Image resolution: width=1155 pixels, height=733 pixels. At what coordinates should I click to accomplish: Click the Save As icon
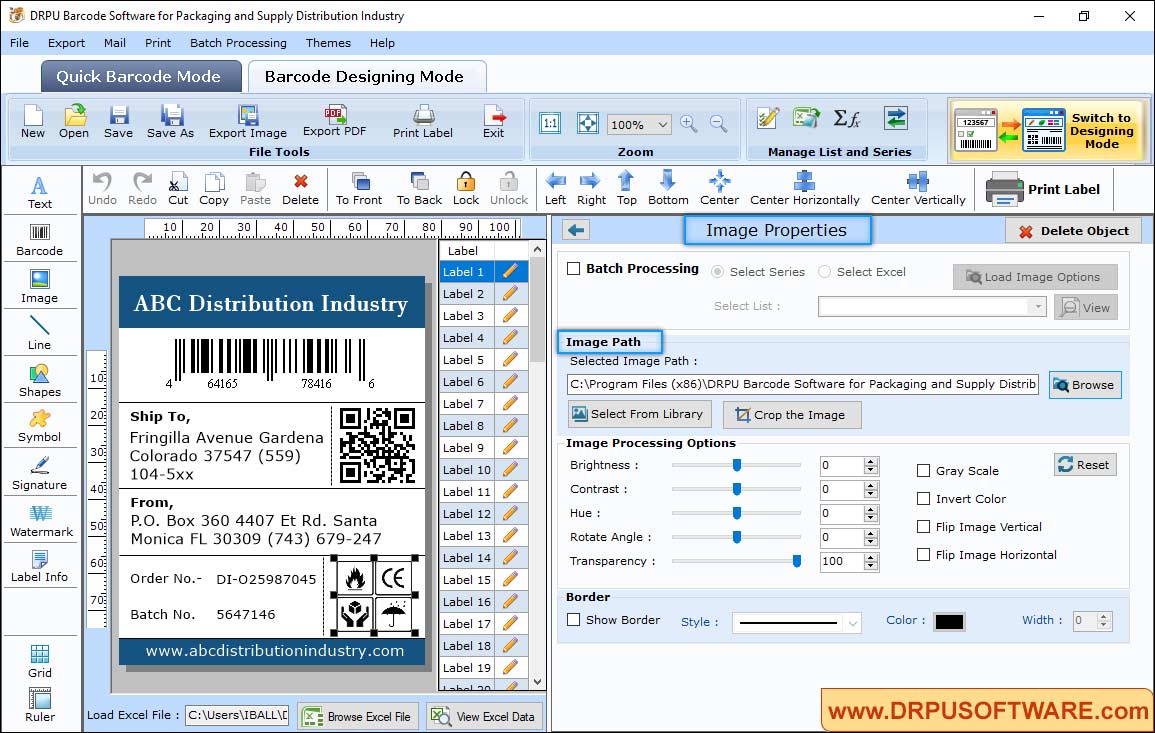point(170,122)
